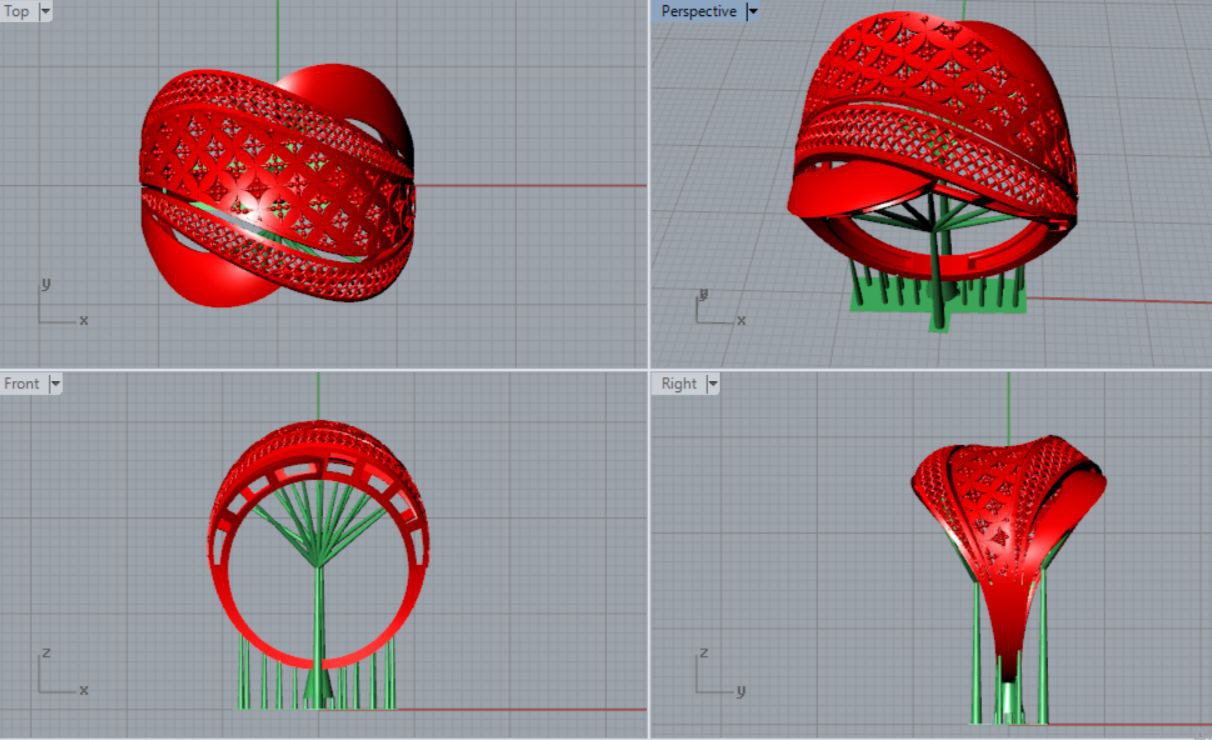Expand the Perspective viewport dropdown arrow
The width and height of the screenshot is (1212, 740).
(x=753, y=12)
